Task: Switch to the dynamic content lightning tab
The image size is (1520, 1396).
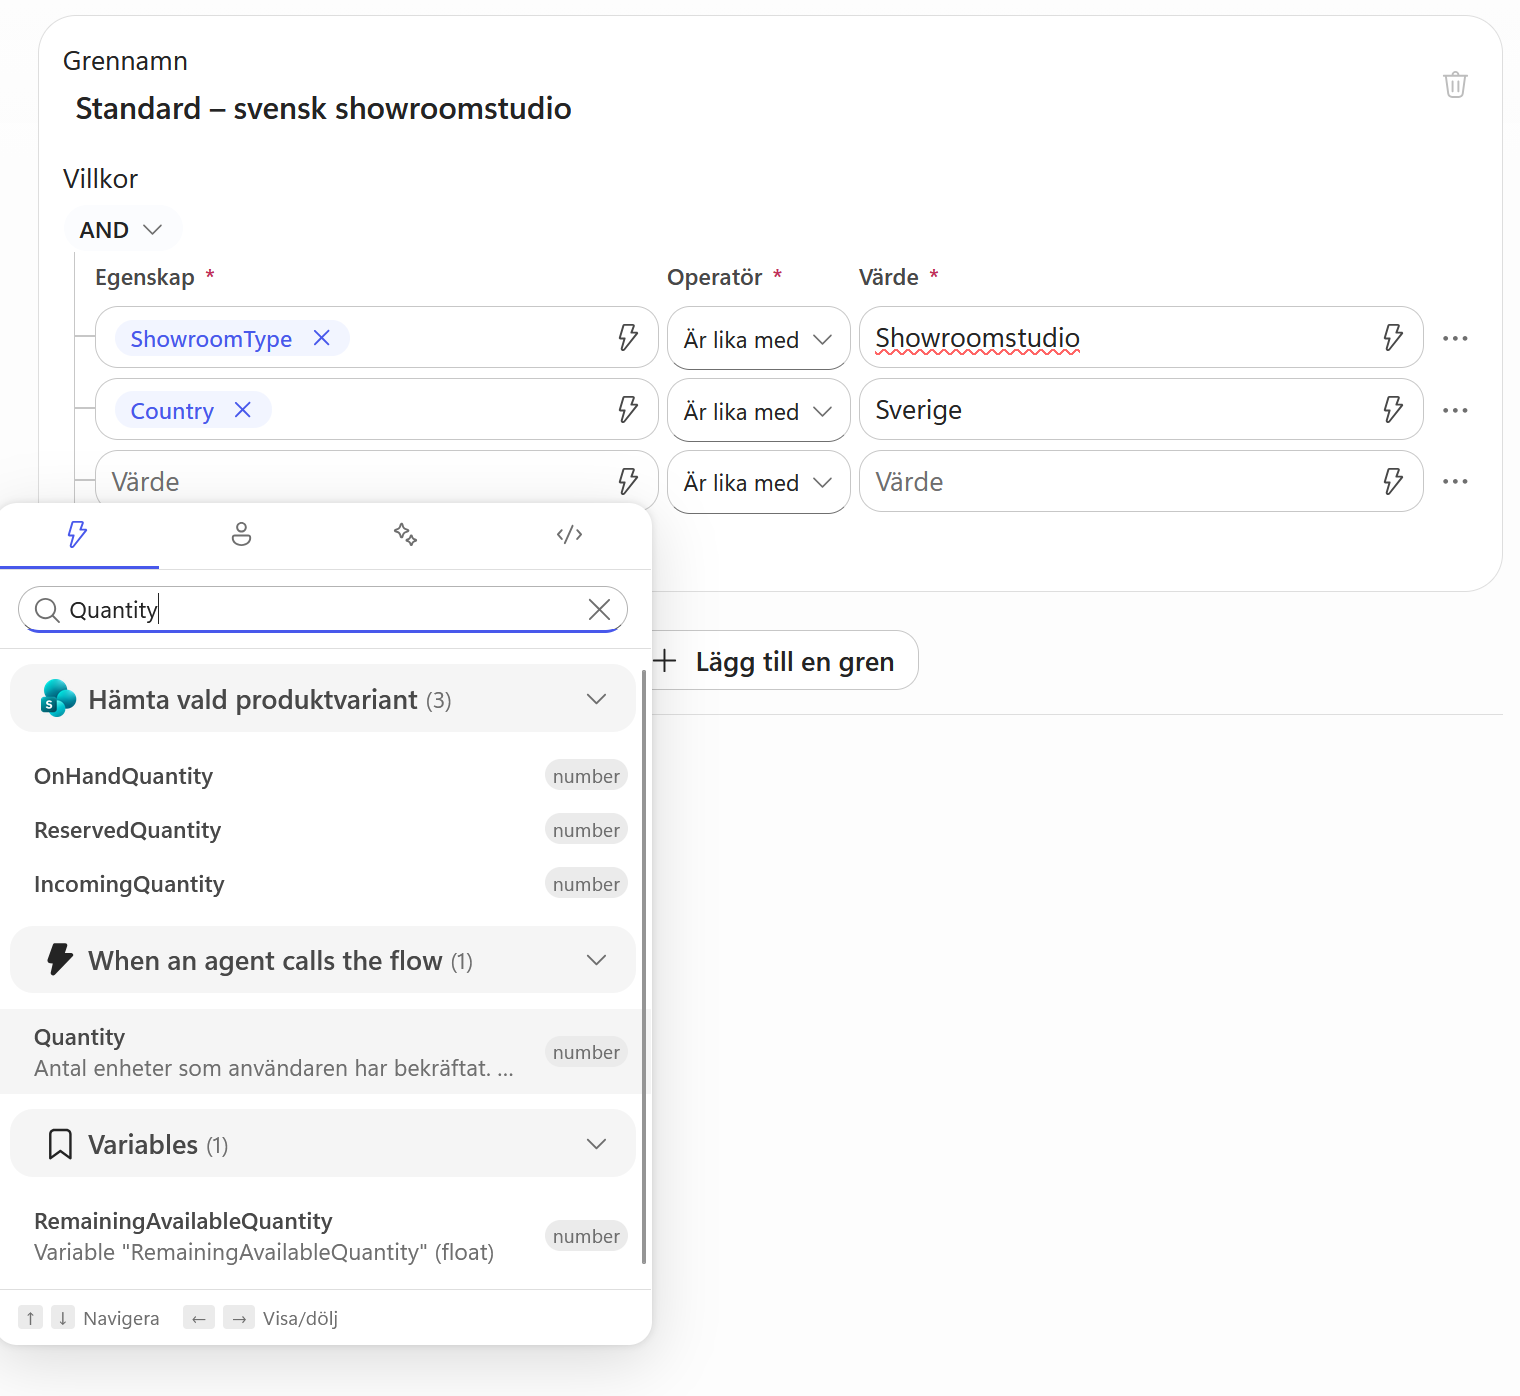Action: tap(78, 535)
